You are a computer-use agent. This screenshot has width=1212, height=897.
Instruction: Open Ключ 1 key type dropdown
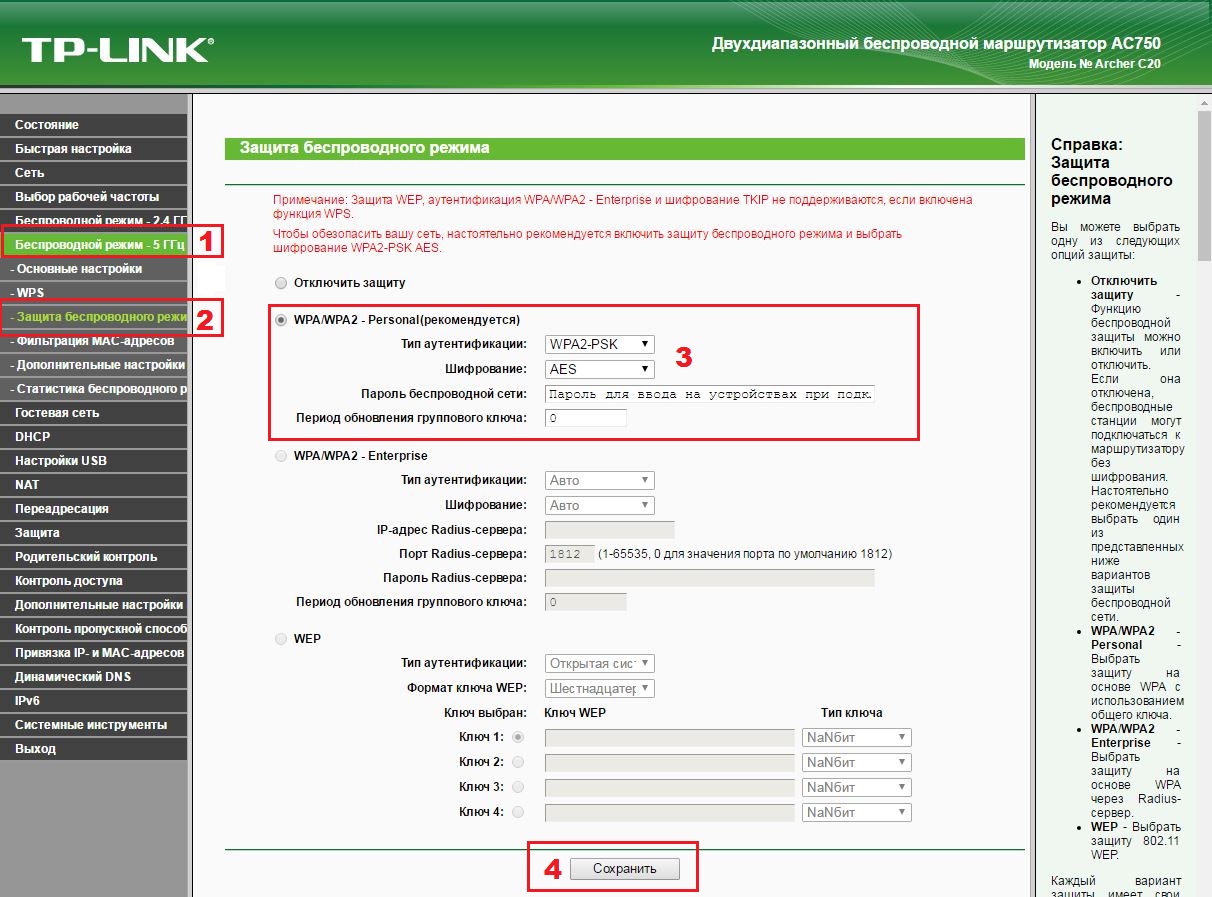[857, 737]
